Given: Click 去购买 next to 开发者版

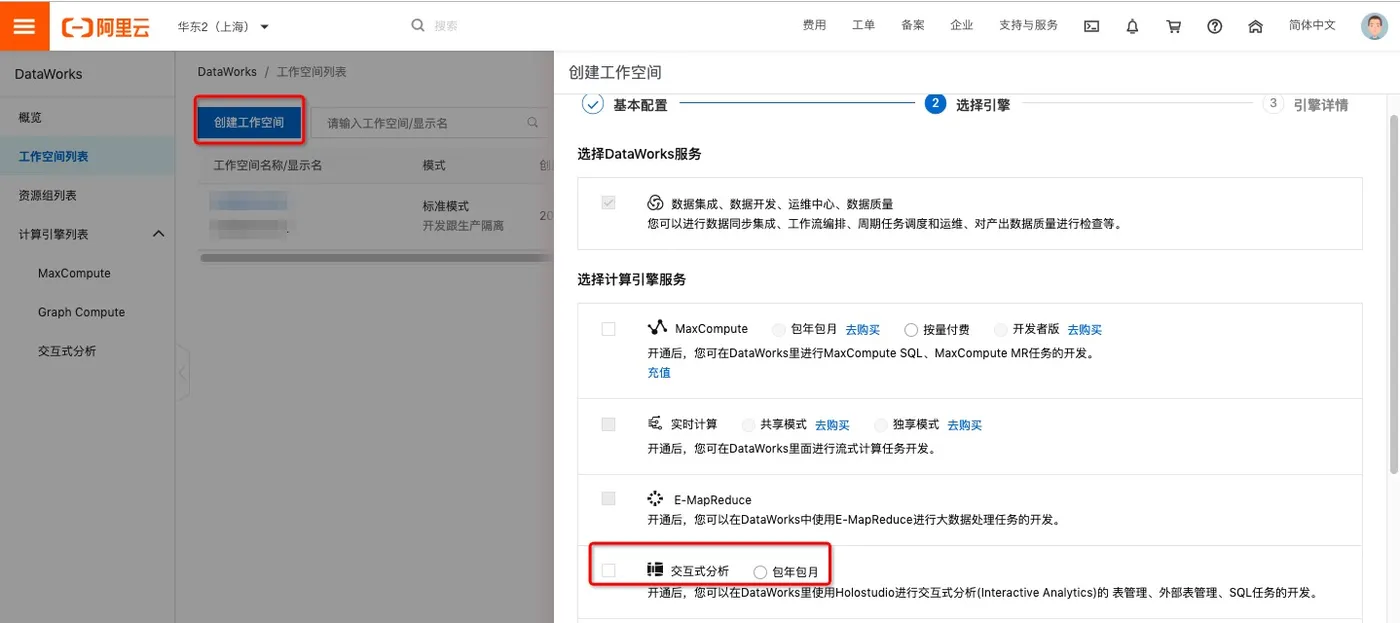Looking at the screenshot, I should coord(1085,329).
